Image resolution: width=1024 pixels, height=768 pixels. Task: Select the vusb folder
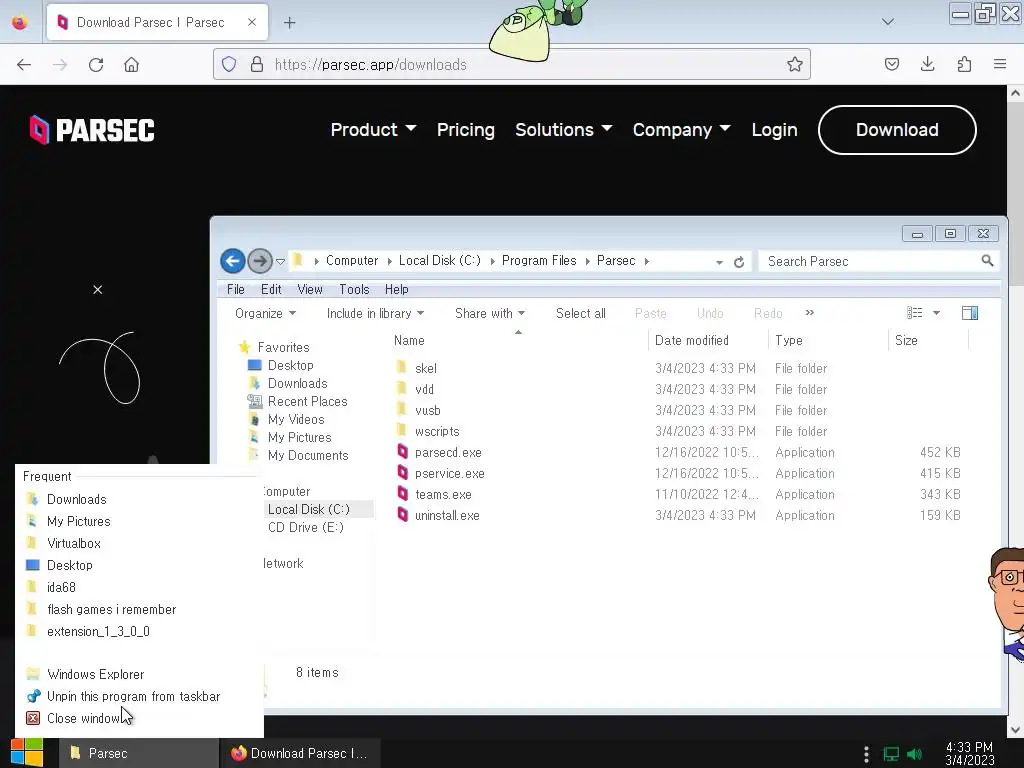point(428,410)
